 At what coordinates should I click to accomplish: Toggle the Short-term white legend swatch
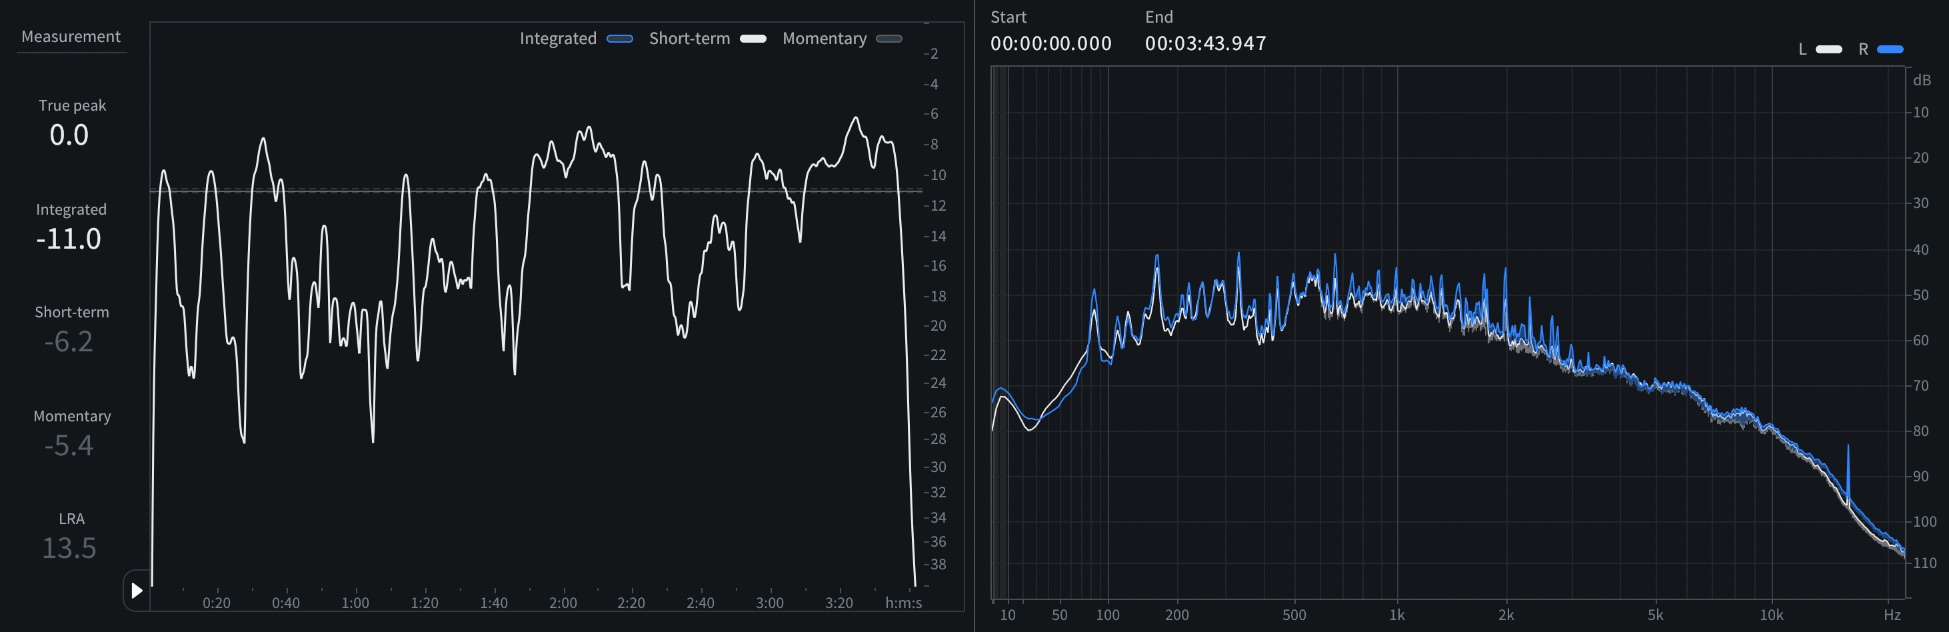pyautogui.click(x=753, y=39)
